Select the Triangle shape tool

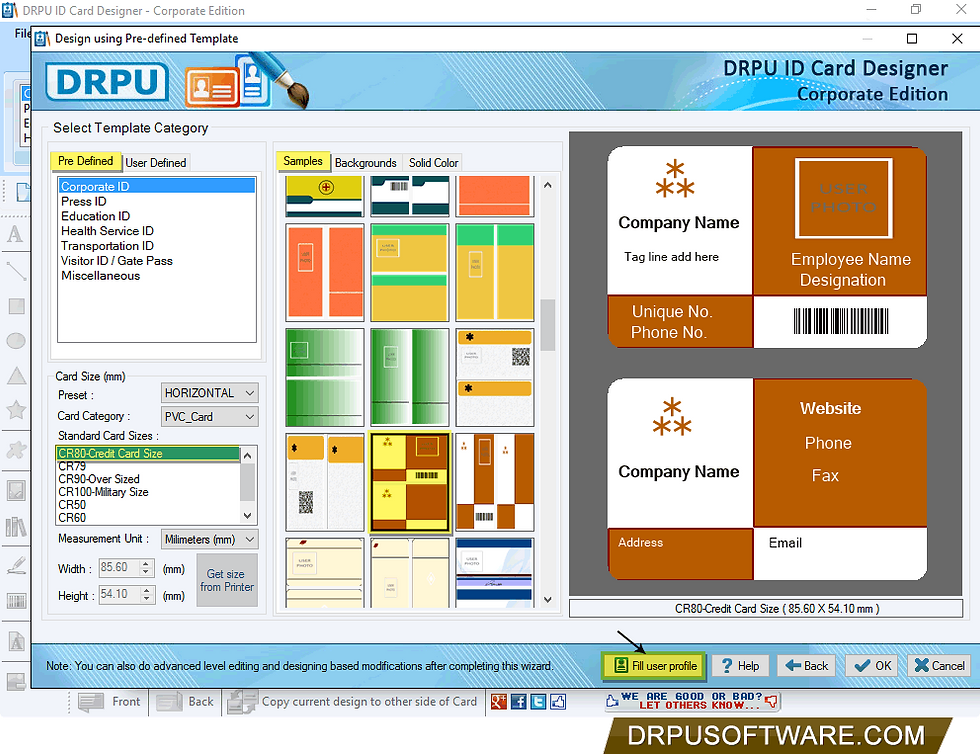(x=16, y=376)
